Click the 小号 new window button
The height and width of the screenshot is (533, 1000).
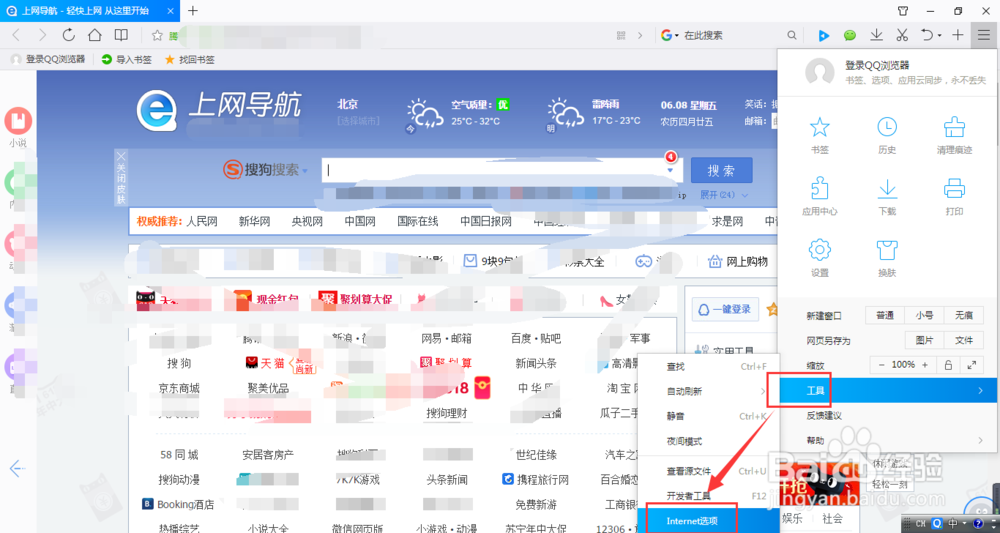click(x=924, y=316)
